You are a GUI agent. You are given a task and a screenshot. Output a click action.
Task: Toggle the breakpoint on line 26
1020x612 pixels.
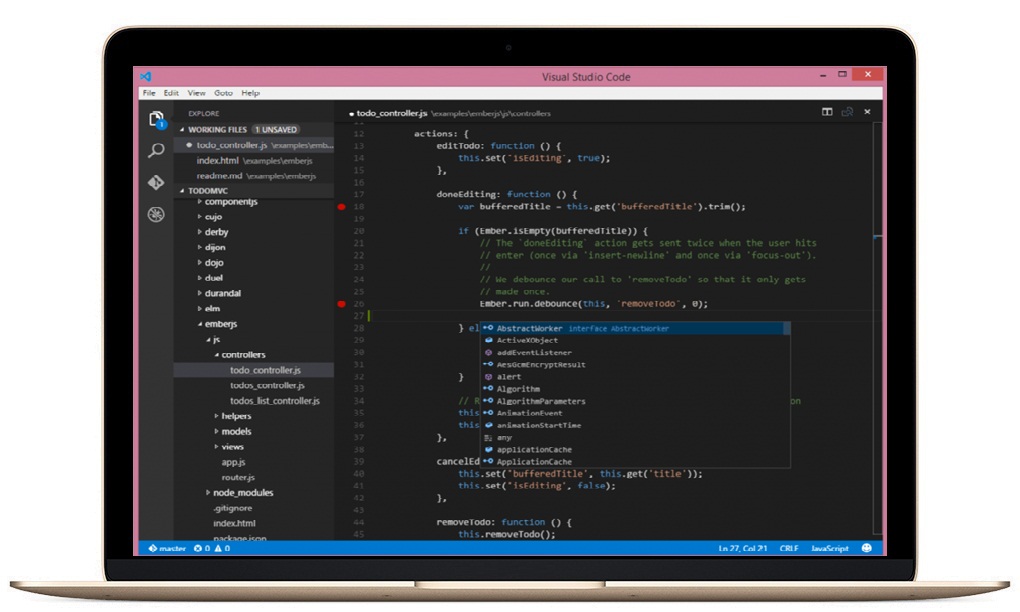pyautogui.click(x=341, y=303)
